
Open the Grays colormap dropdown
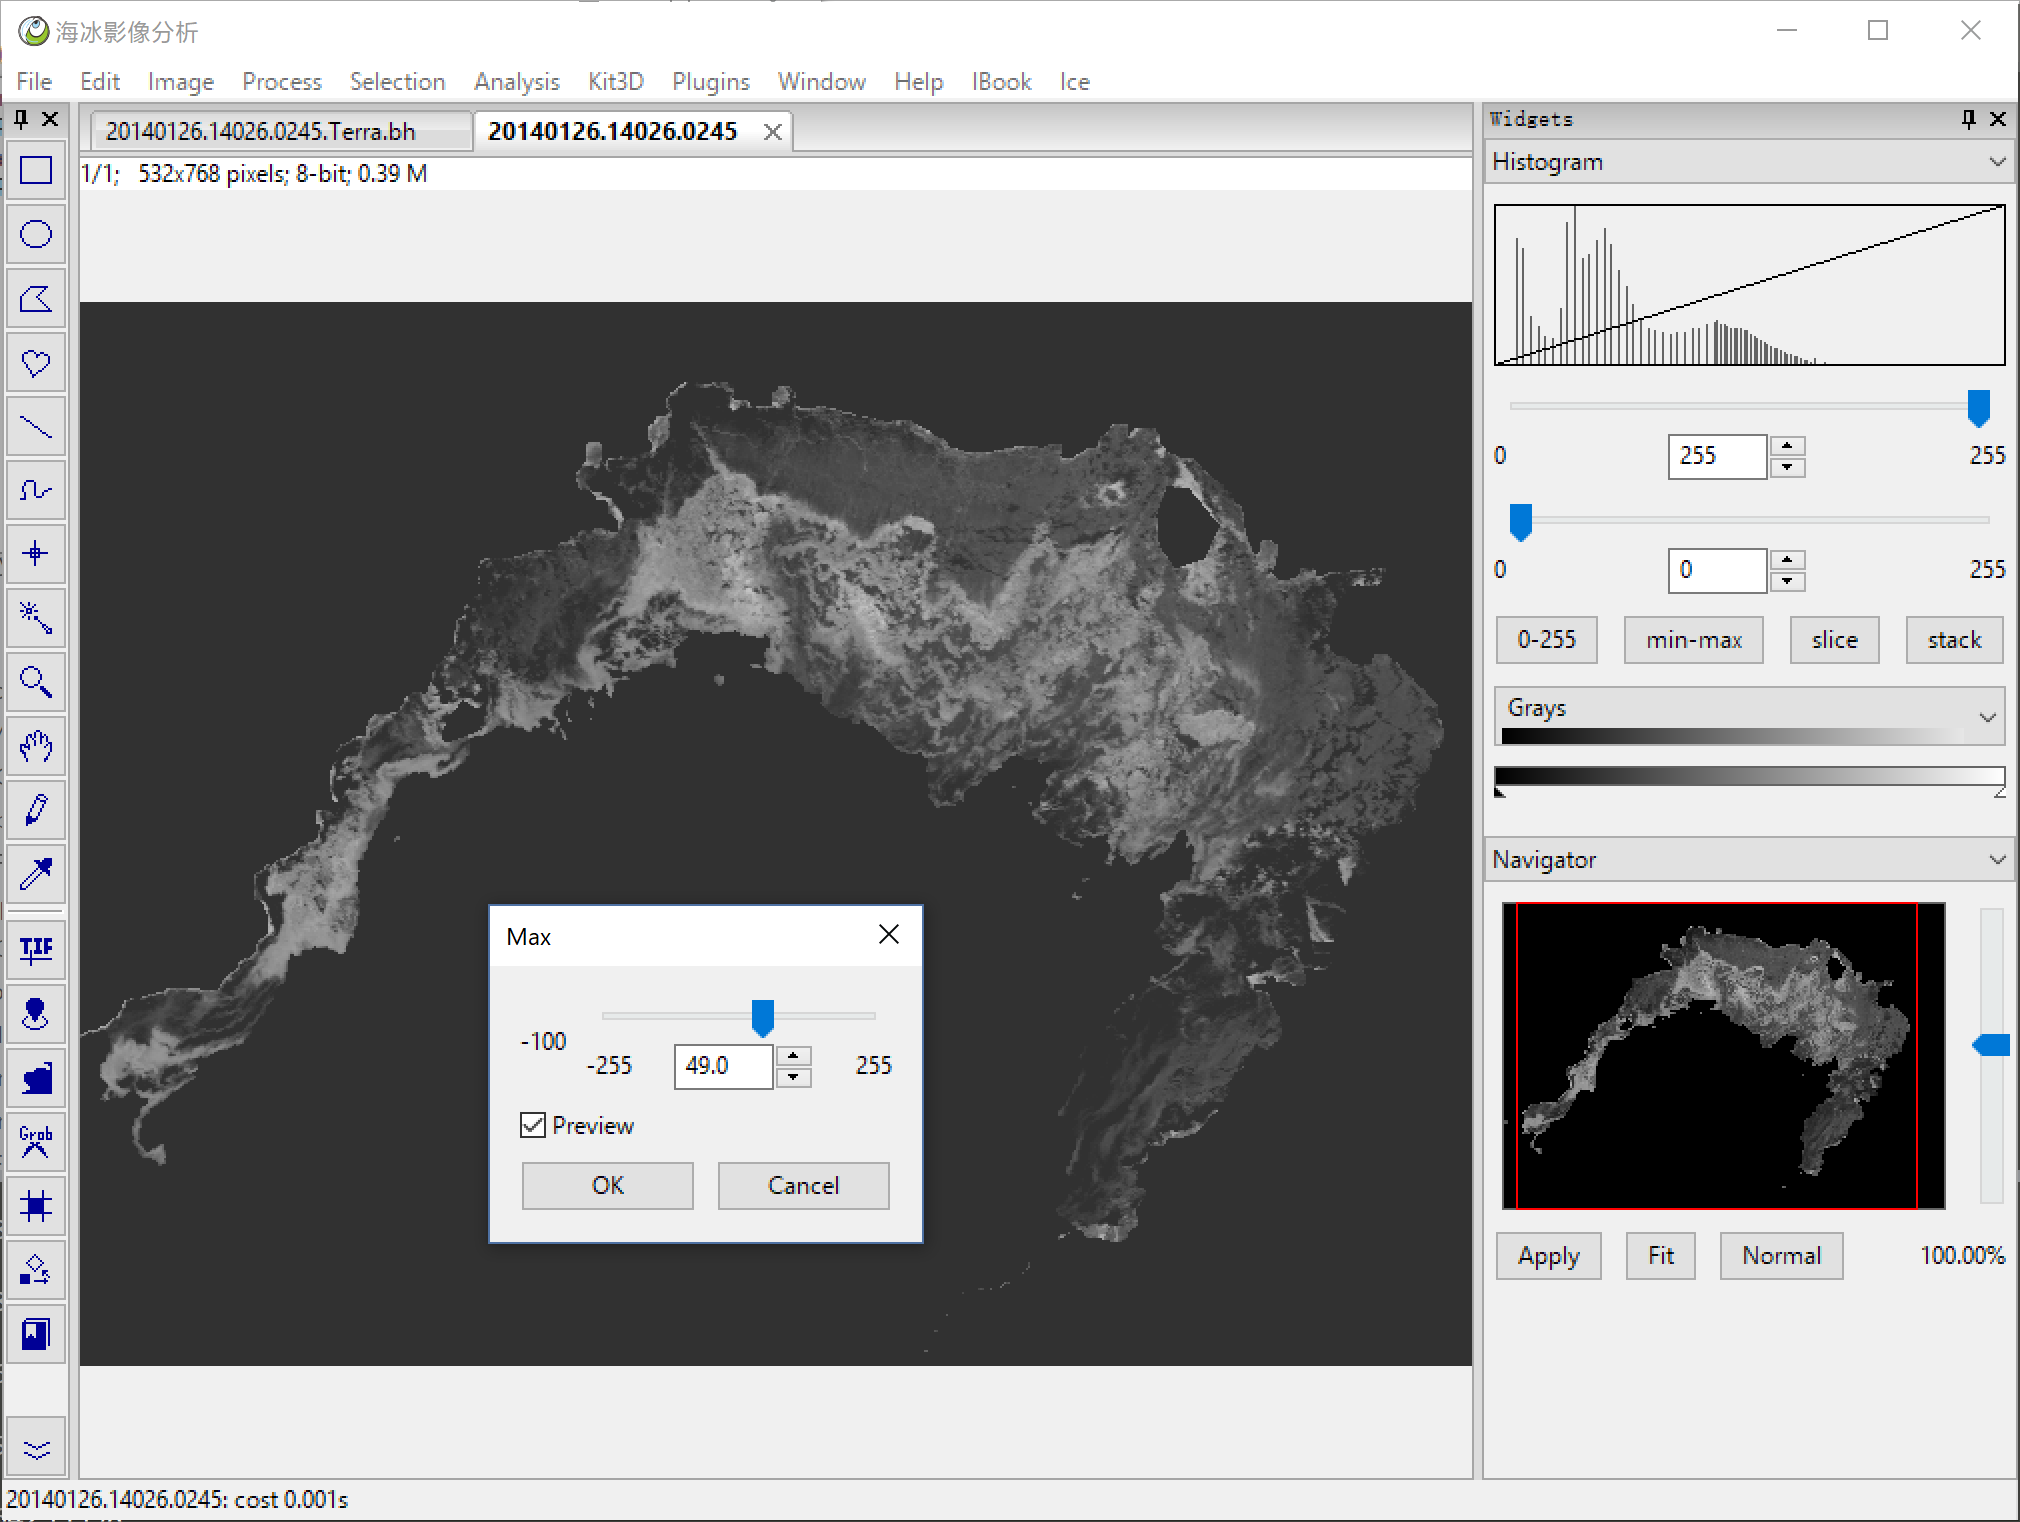pos(1987,716)
